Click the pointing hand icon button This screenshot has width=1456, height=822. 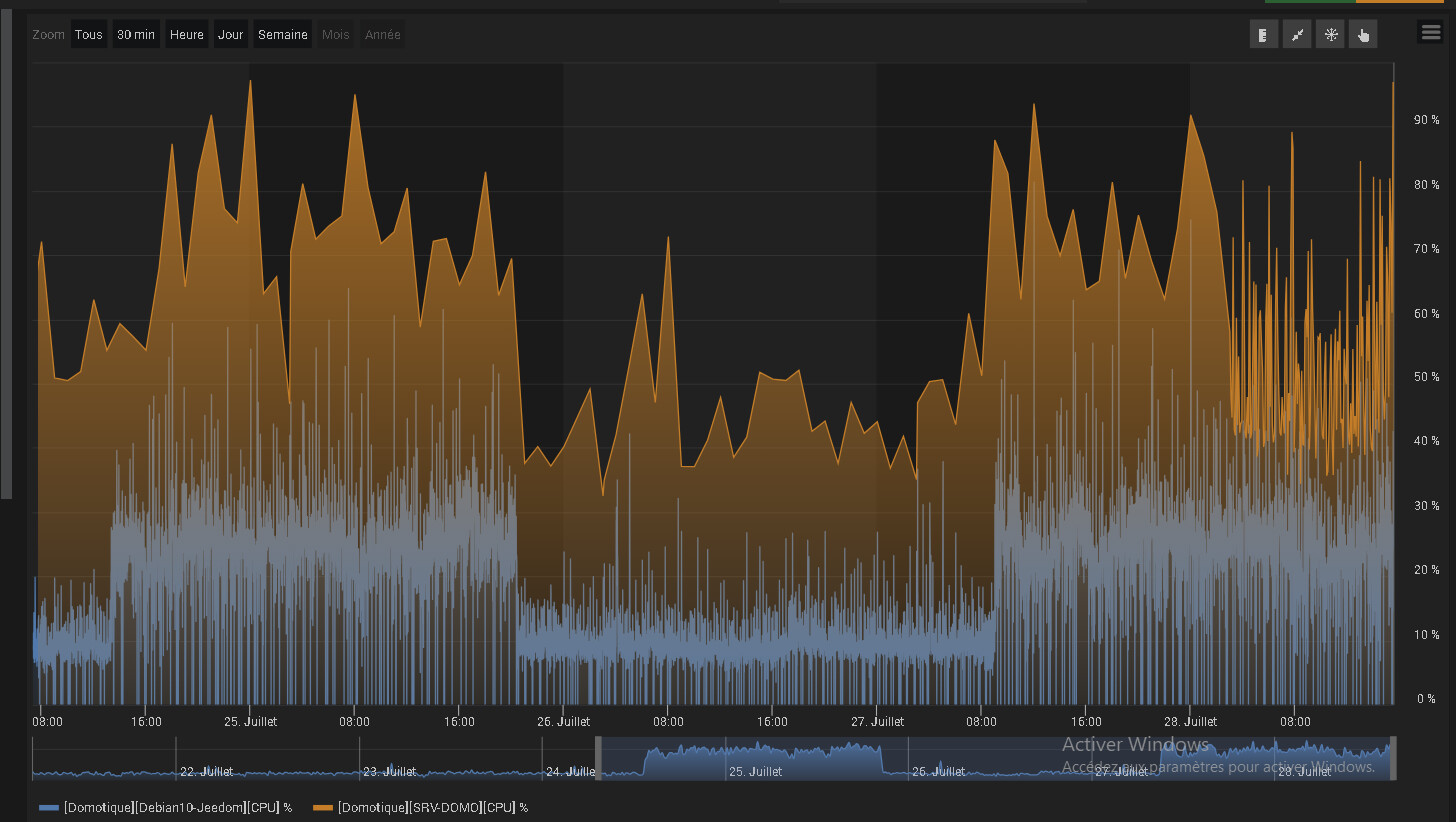1363,35
